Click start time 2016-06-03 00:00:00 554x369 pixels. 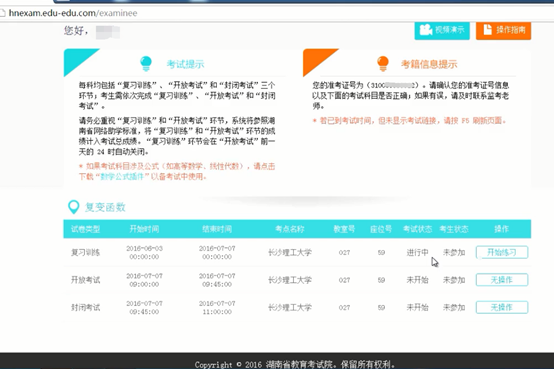144,252
